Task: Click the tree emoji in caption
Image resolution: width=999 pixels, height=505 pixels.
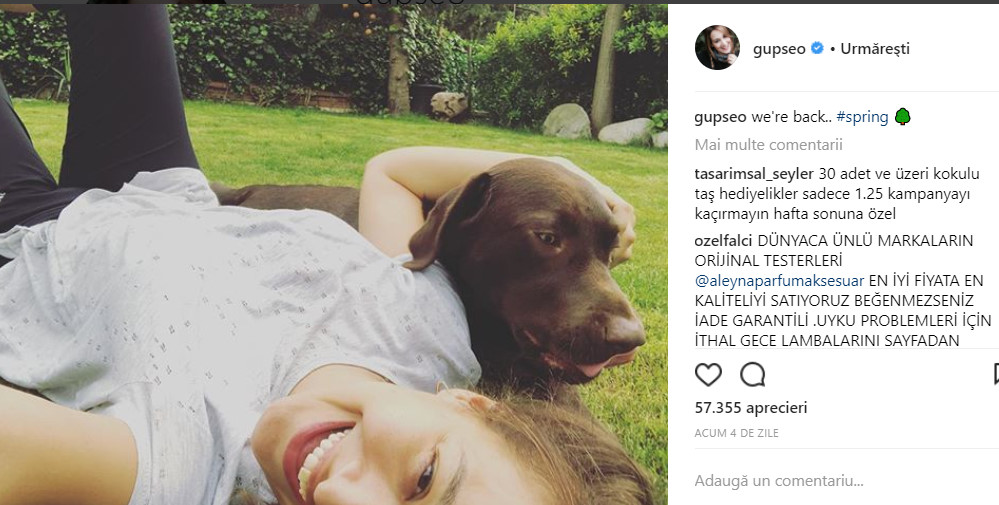Action: [x=902, y=117]
